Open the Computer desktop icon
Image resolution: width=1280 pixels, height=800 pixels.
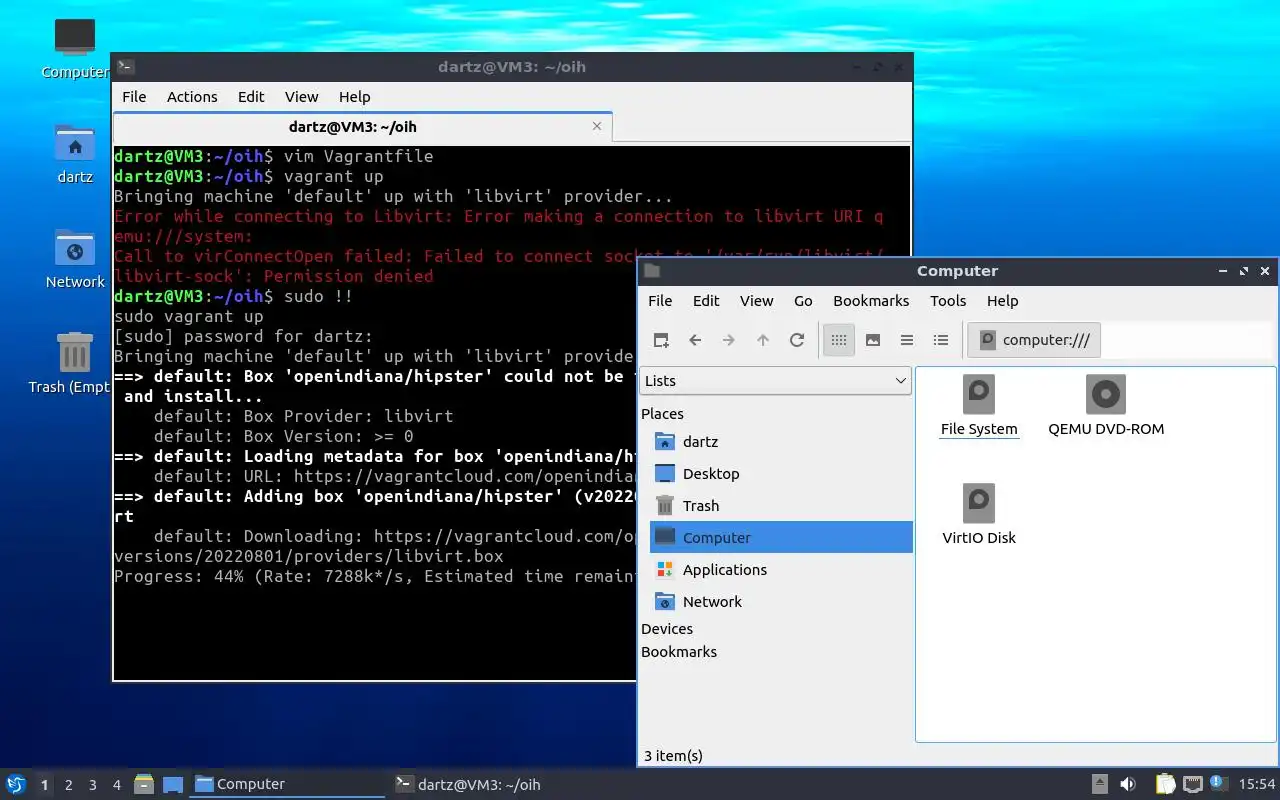pos(75,48)
